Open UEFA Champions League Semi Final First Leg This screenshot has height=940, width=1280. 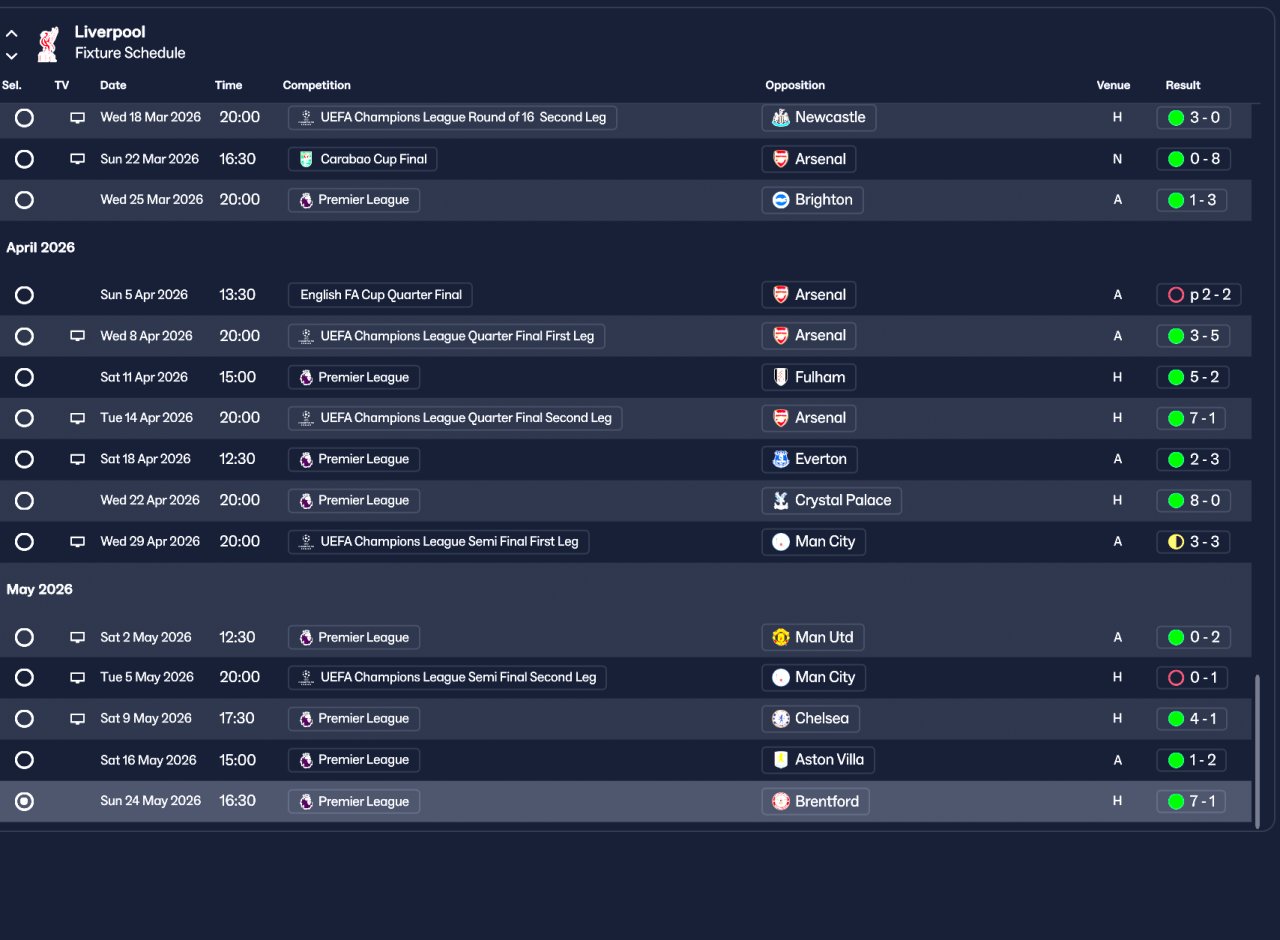coord(439,541)
